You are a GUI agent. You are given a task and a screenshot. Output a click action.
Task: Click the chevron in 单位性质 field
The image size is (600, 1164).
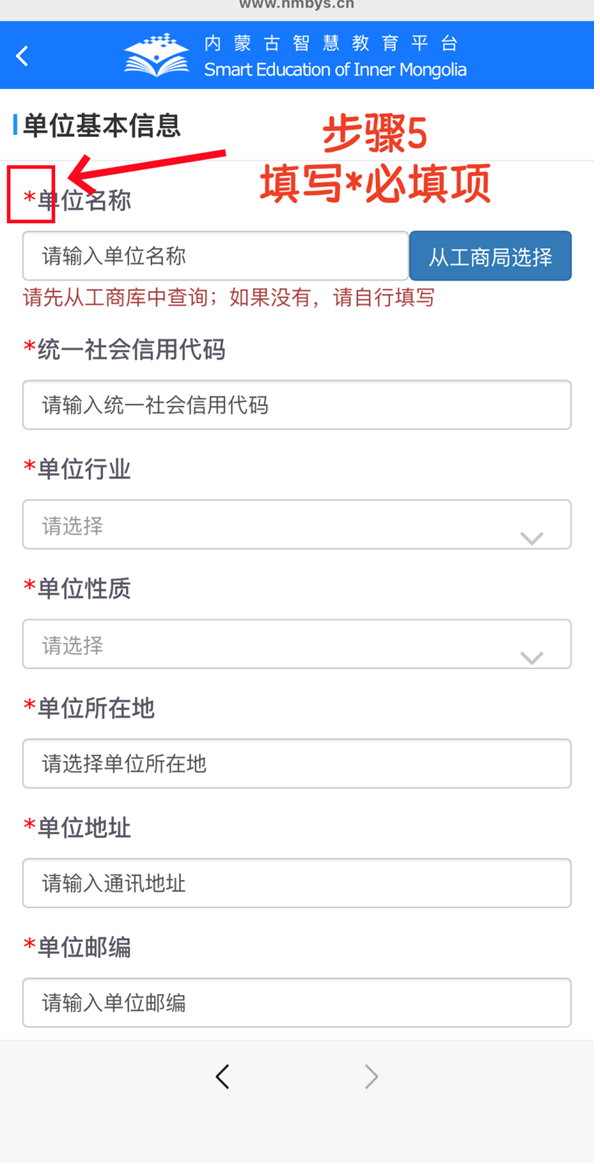(532, 657)
